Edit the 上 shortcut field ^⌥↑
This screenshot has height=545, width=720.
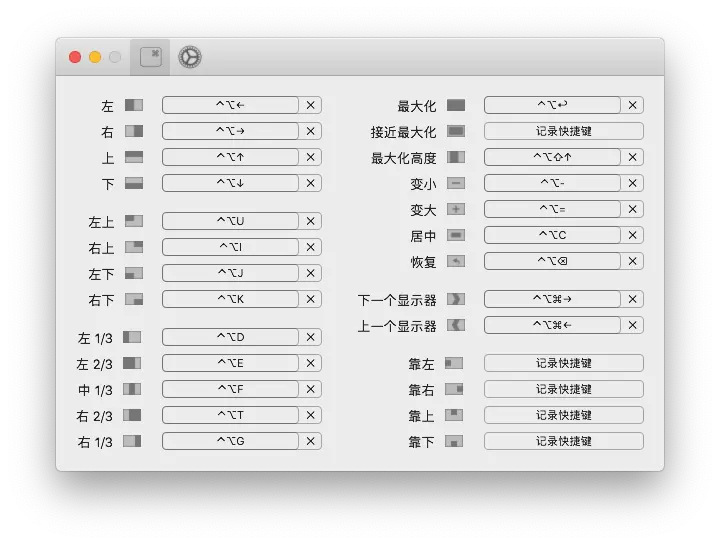(230, 157)
